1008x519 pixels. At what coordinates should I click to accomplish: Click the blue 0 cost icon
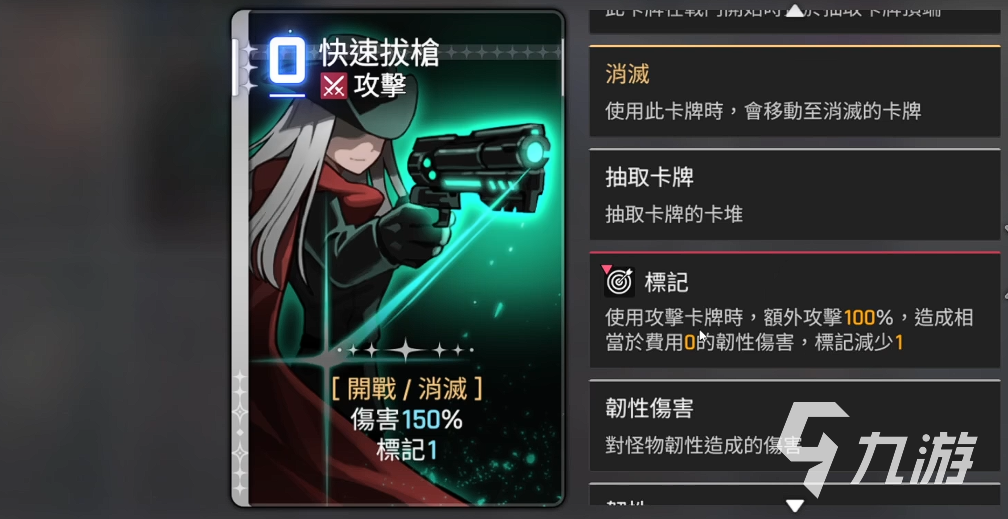point(287,60)
